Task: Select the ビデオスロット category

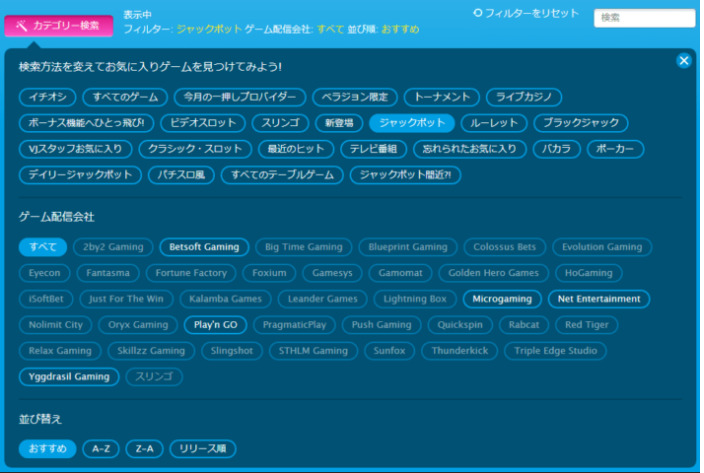Action: coord(203,123)
